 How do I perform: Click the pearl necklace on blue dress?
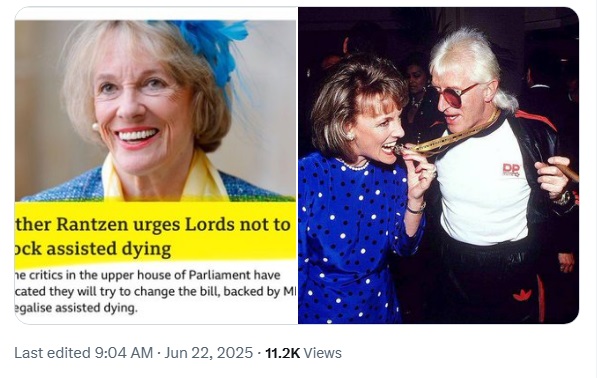coord(353,164)
